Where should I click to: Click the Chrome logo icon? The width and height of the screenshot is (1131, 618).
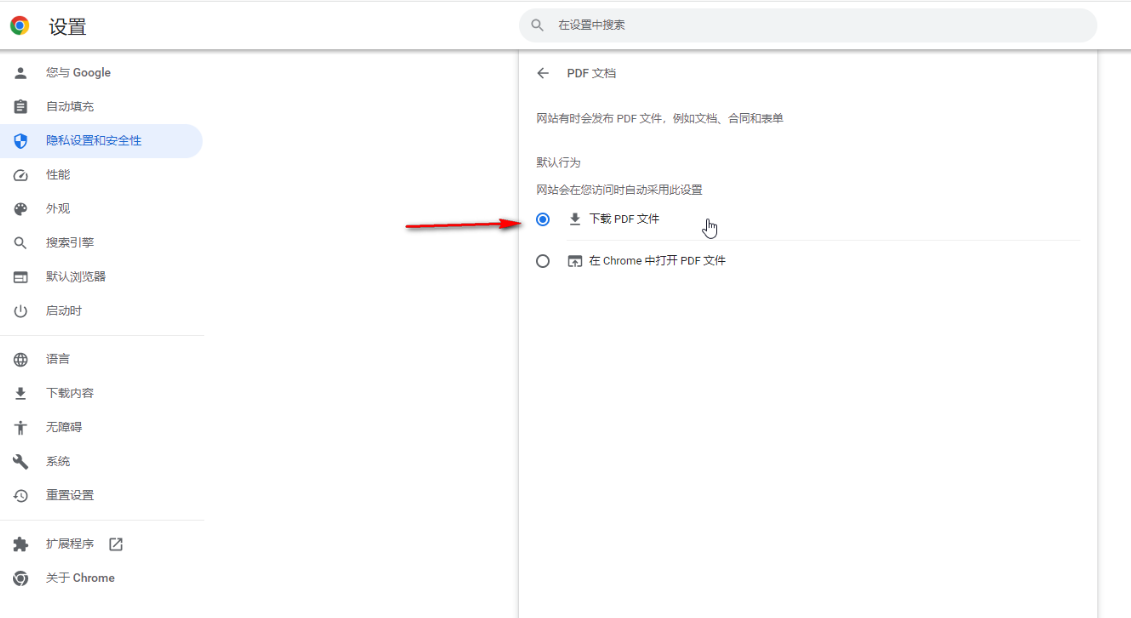[20, 26]
